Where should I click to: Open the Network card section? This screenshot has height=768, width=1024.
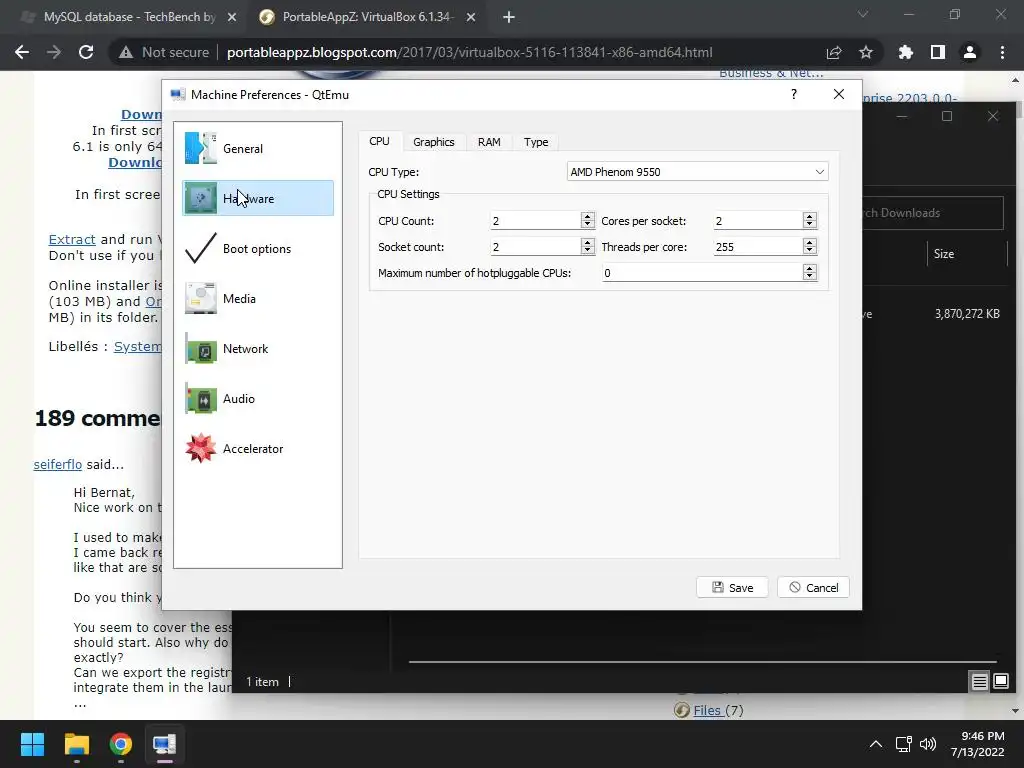point(257,349)
